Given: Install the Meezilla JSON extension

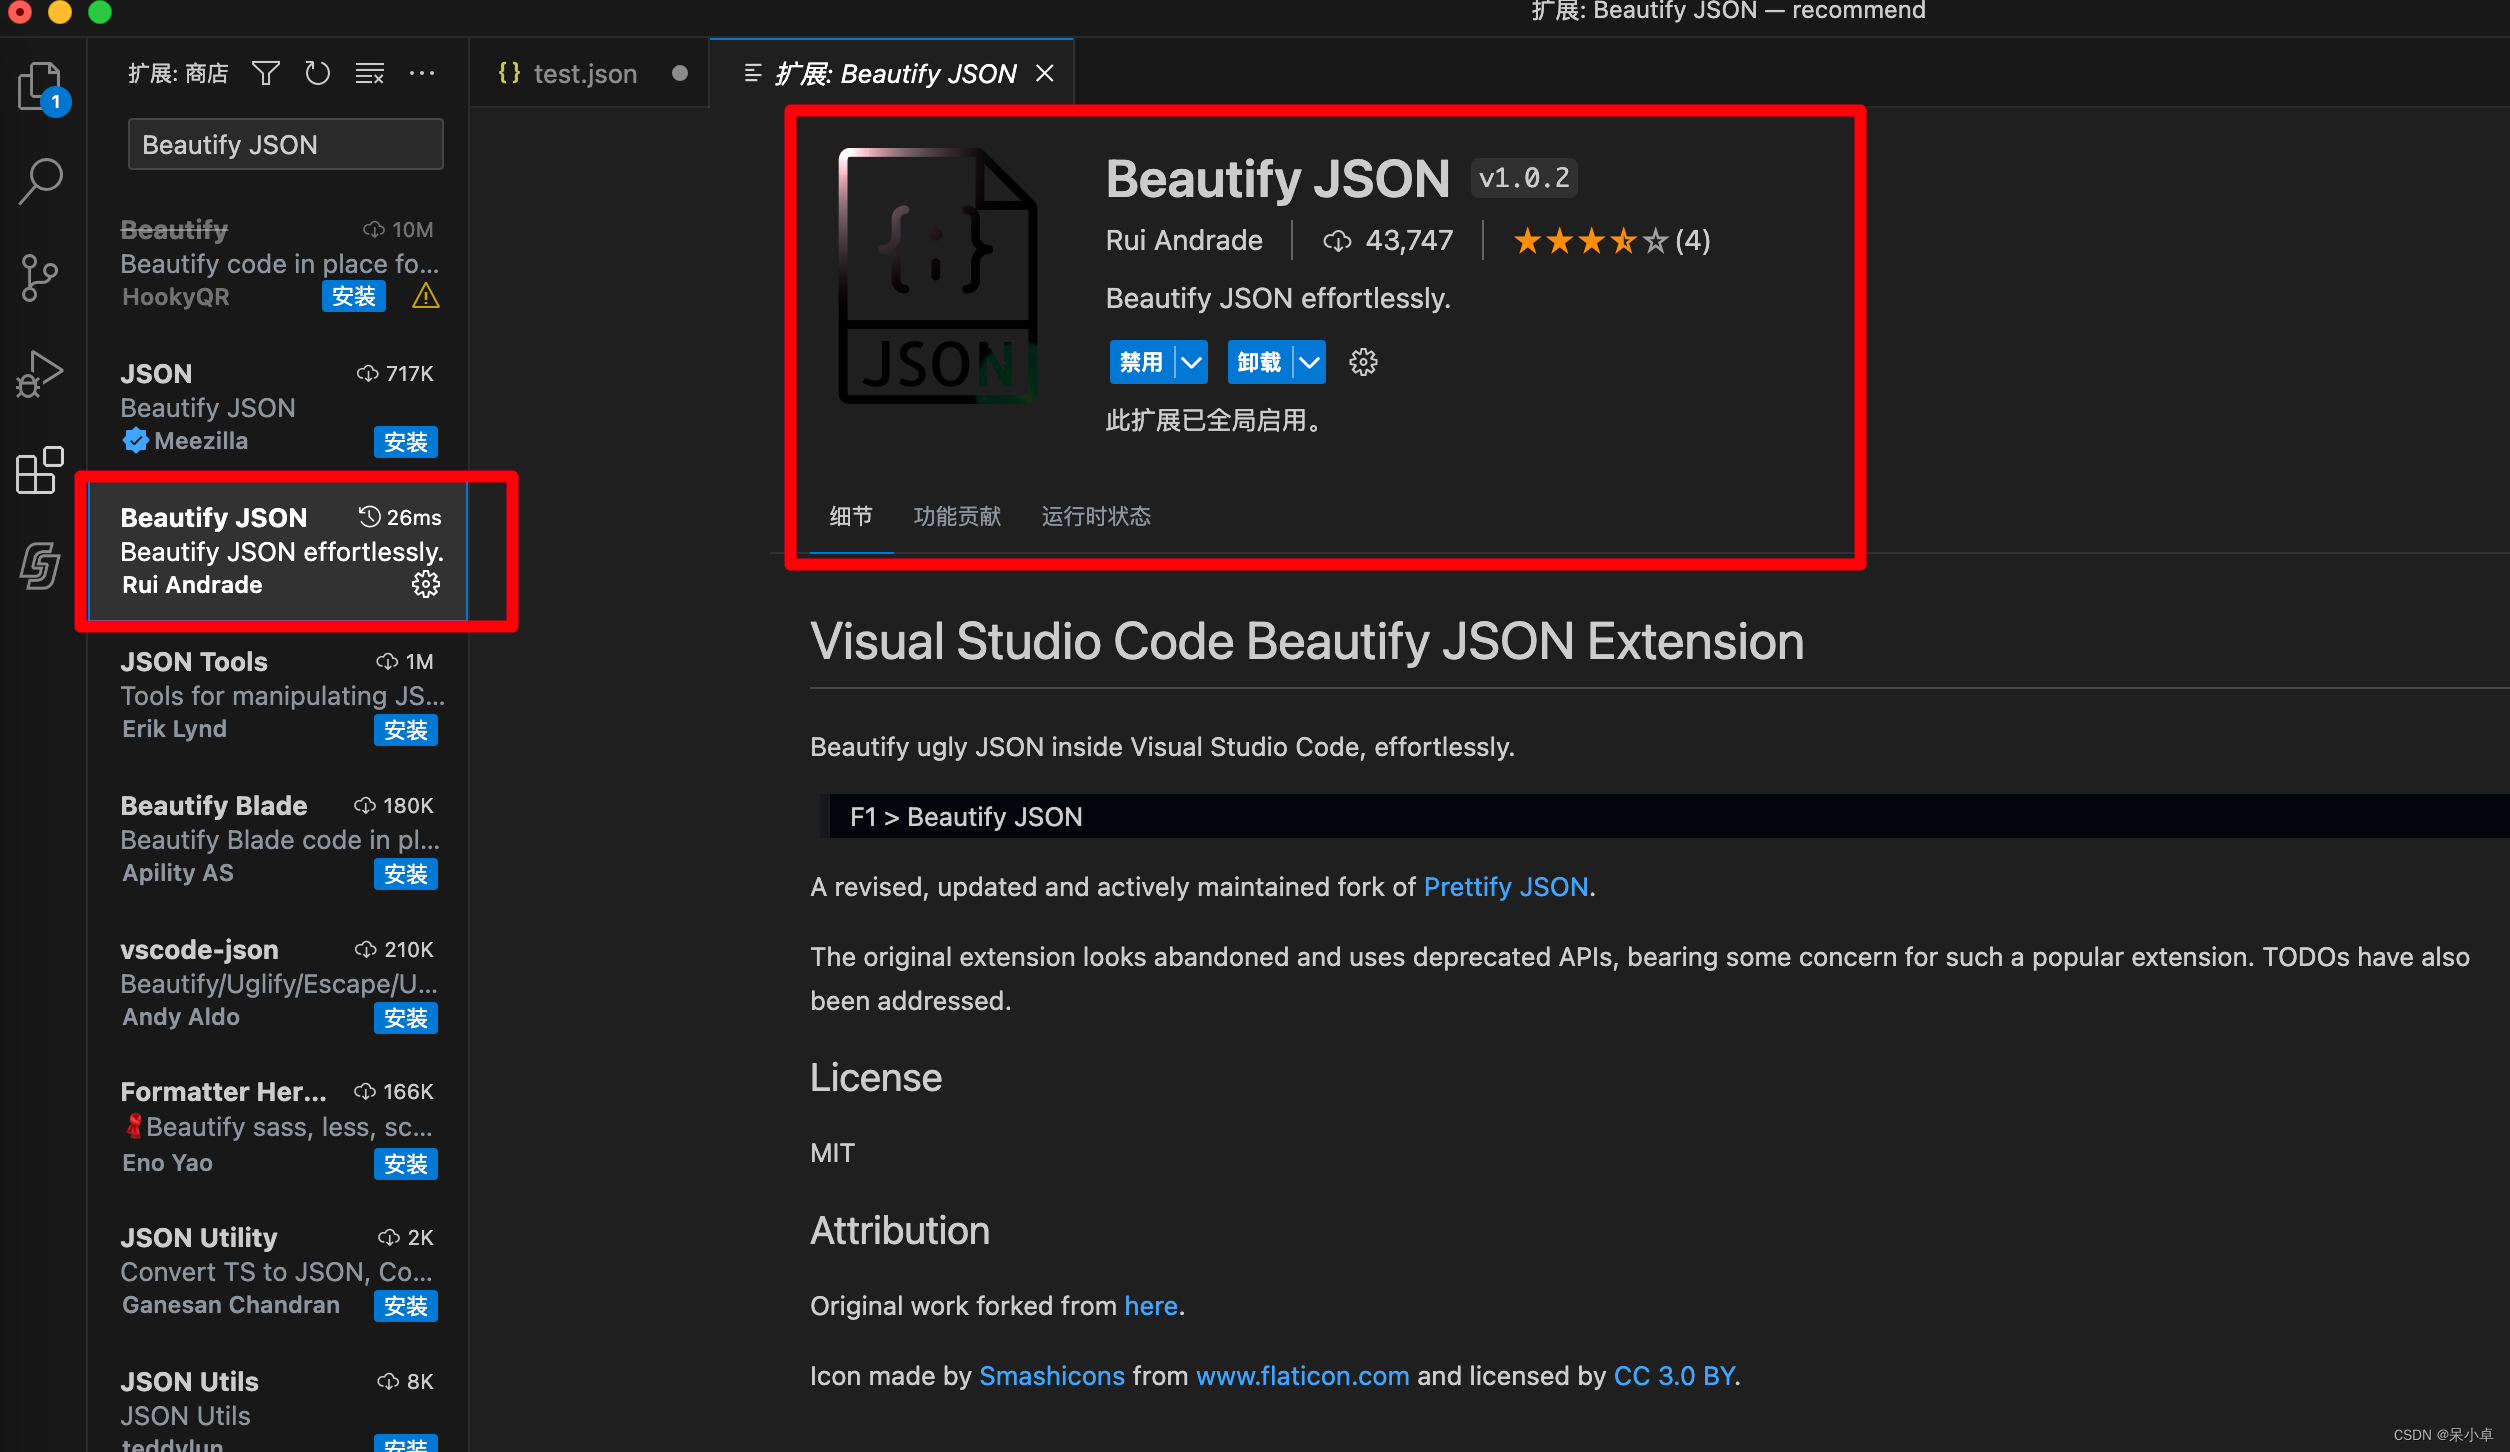Looking at the screenshot, I should coord(405,442).
